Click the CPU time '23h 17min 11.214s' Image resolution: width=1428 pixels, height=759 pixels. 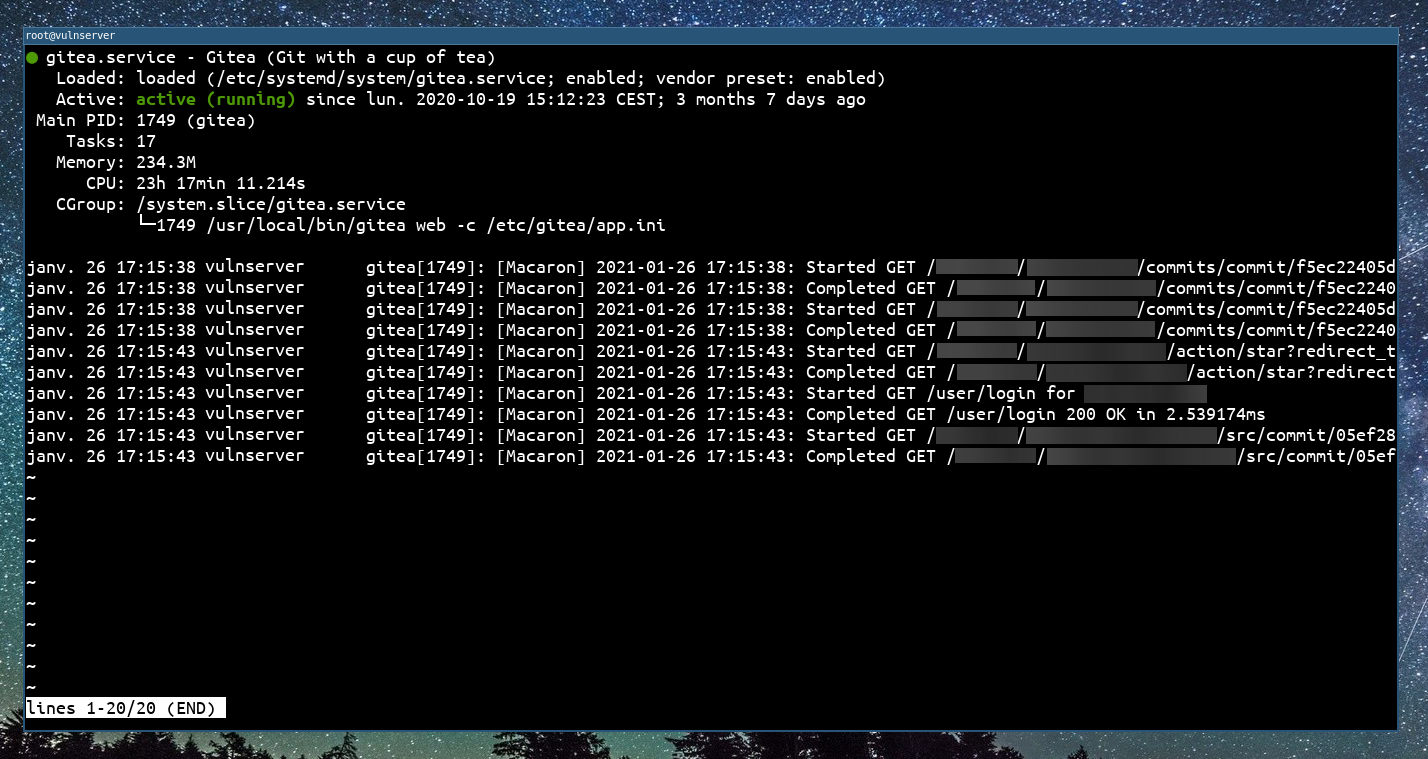click(x=221, y=183)
